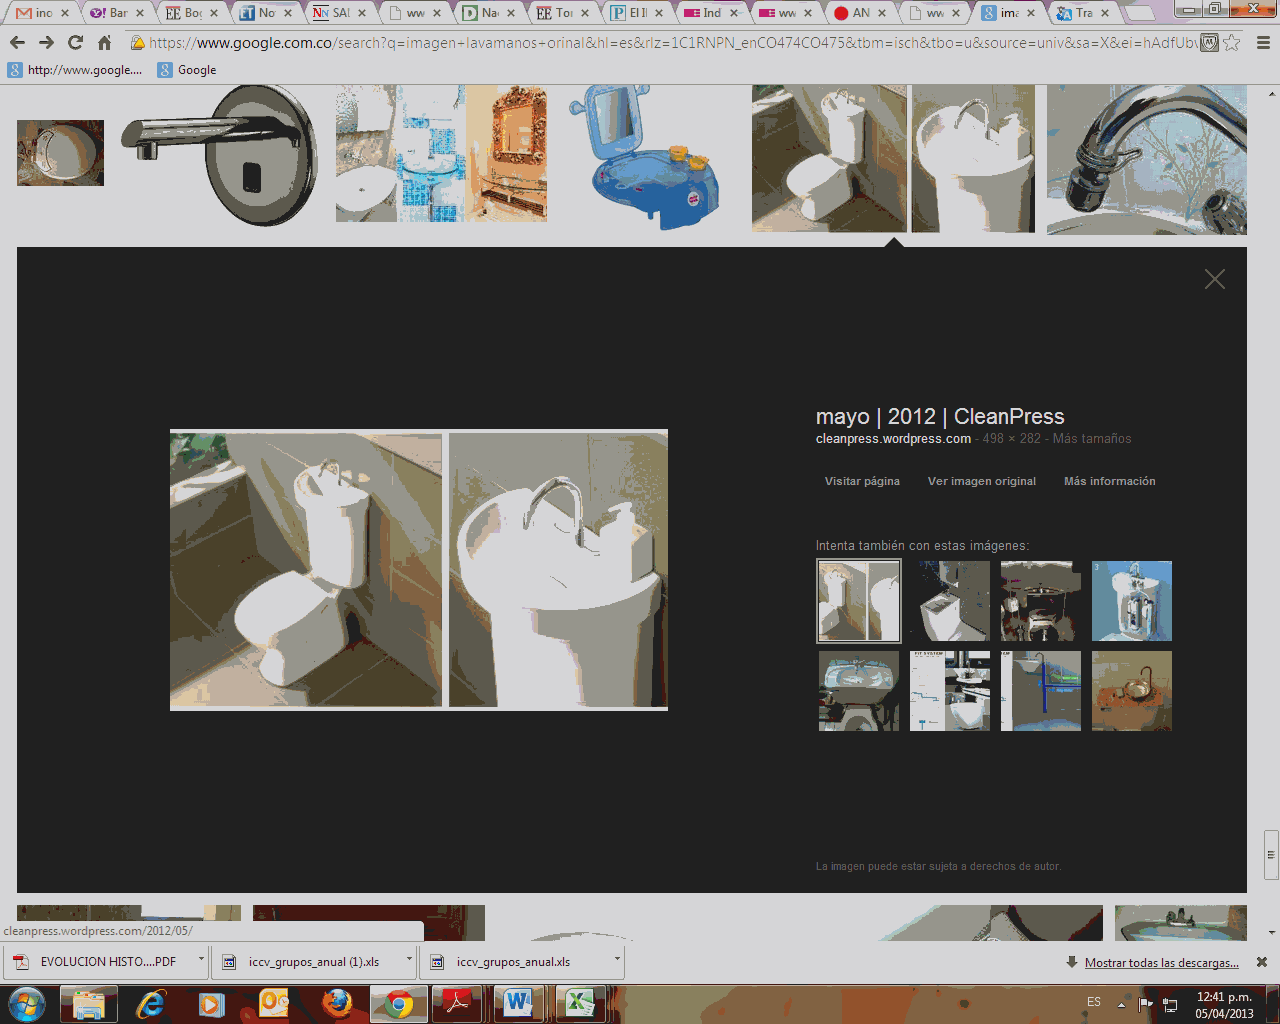Expand options for EVOLUCION HISTO PDF download
Image resolution: width=1280 pixels, height=1024 pixels.
[x=201, y=960]
